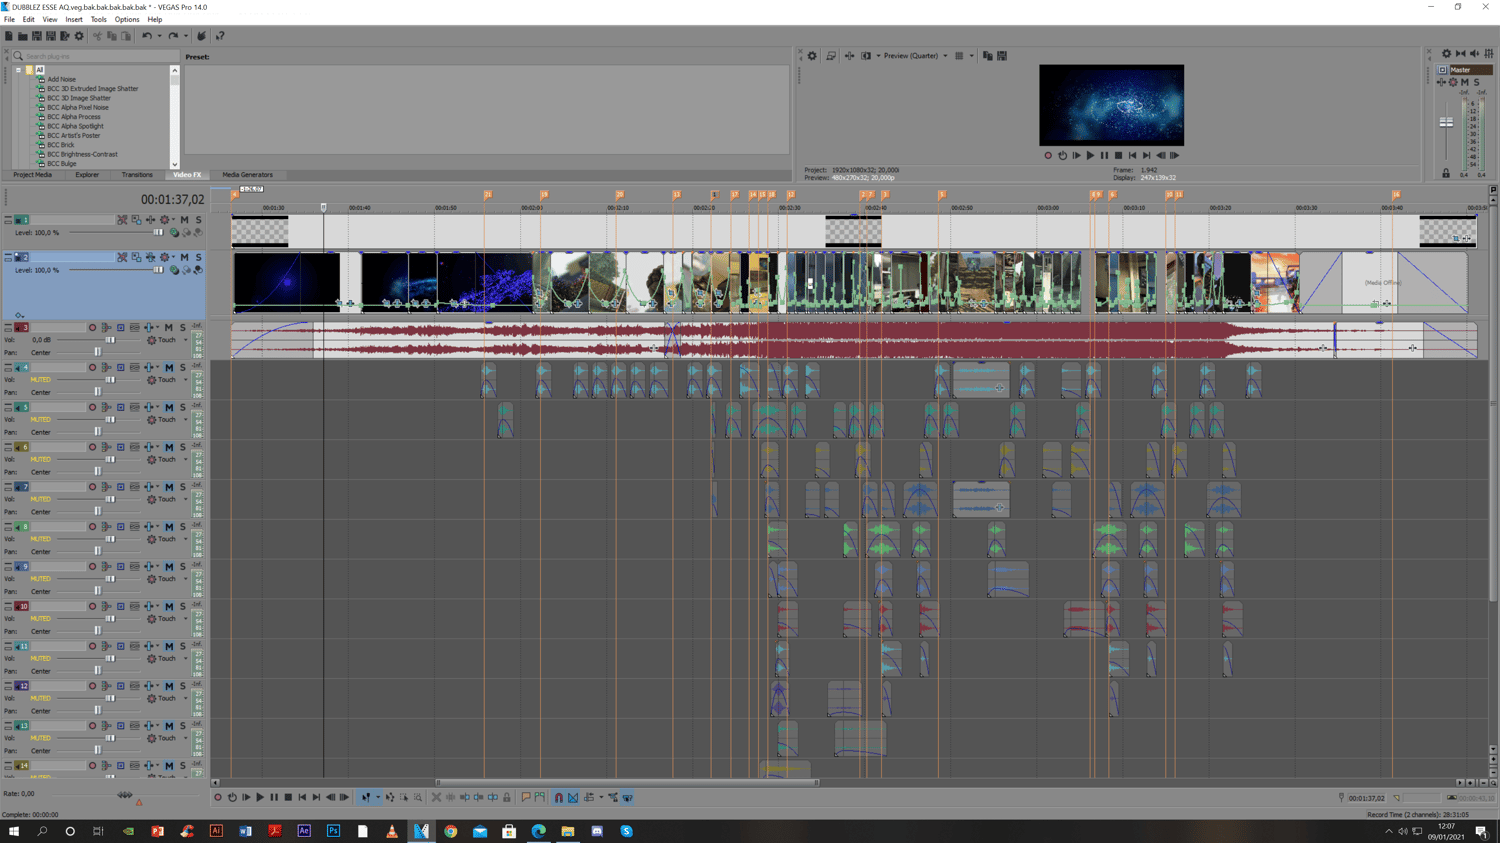Mute audio track 3

coord(169,328)
